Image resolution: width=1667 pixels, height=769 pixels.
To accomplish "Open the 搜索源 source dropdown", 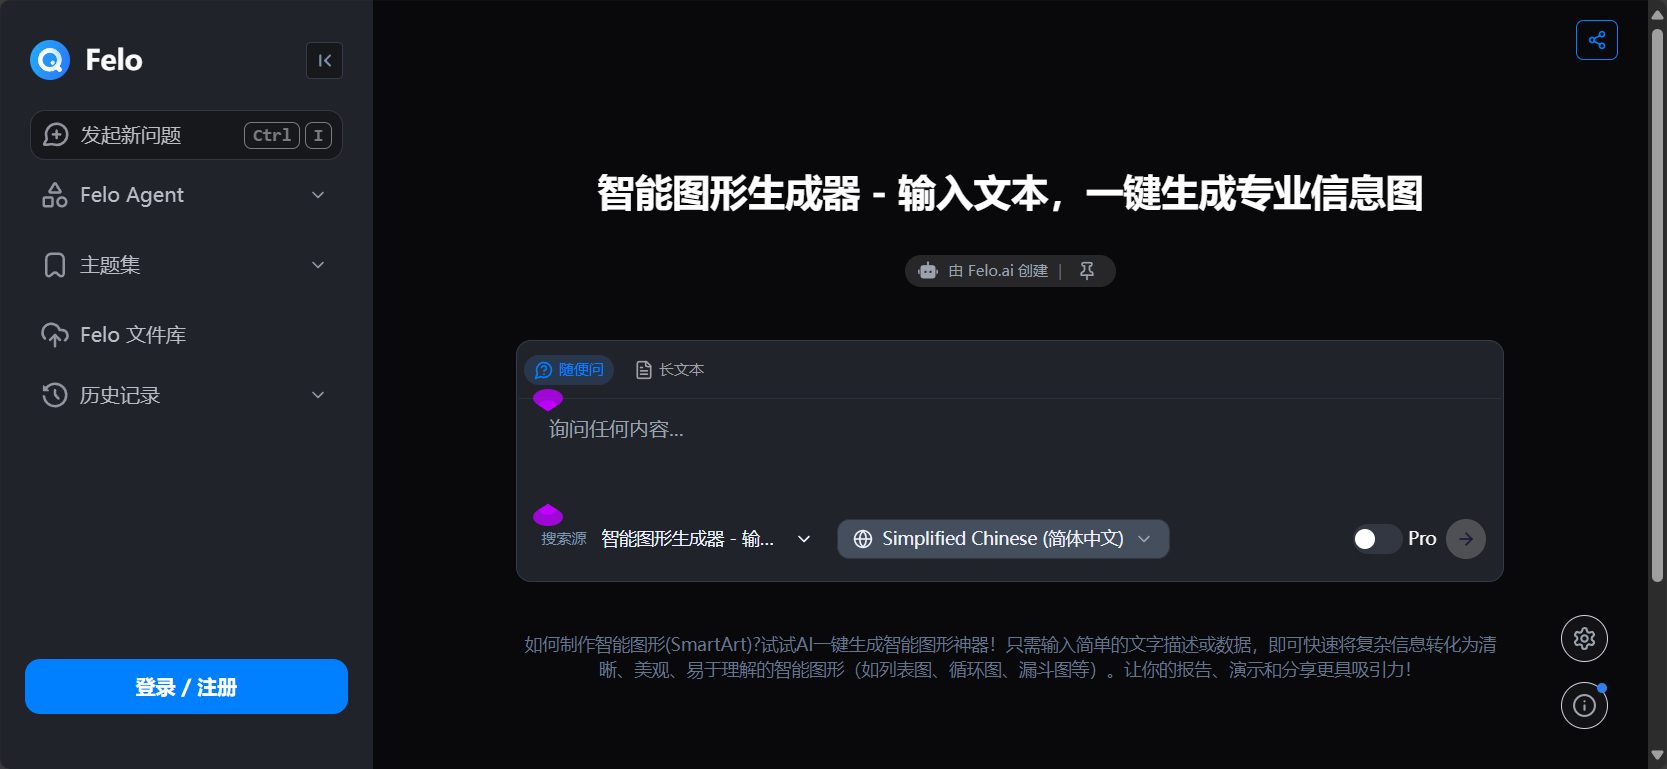I will (x=706, y=539).
